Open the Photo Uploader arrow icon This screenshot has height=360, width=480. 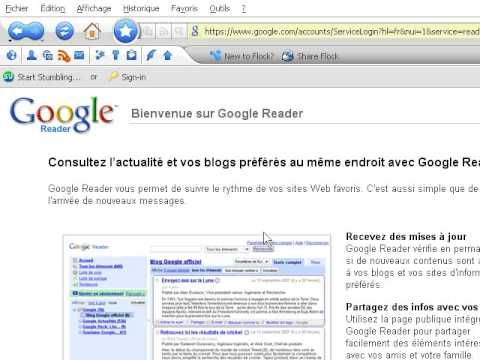(x=167, y=55)
